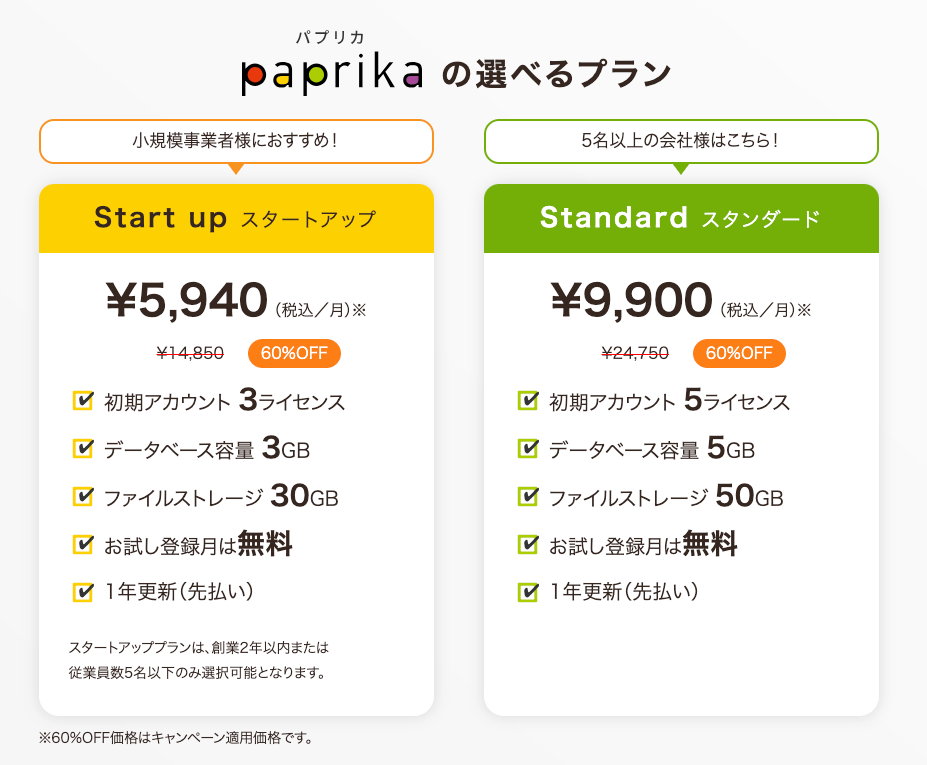Viewport: 927px width, 765px height.
Task: Click the green checkmark beside 5 licenses
Action: point(528,400)
